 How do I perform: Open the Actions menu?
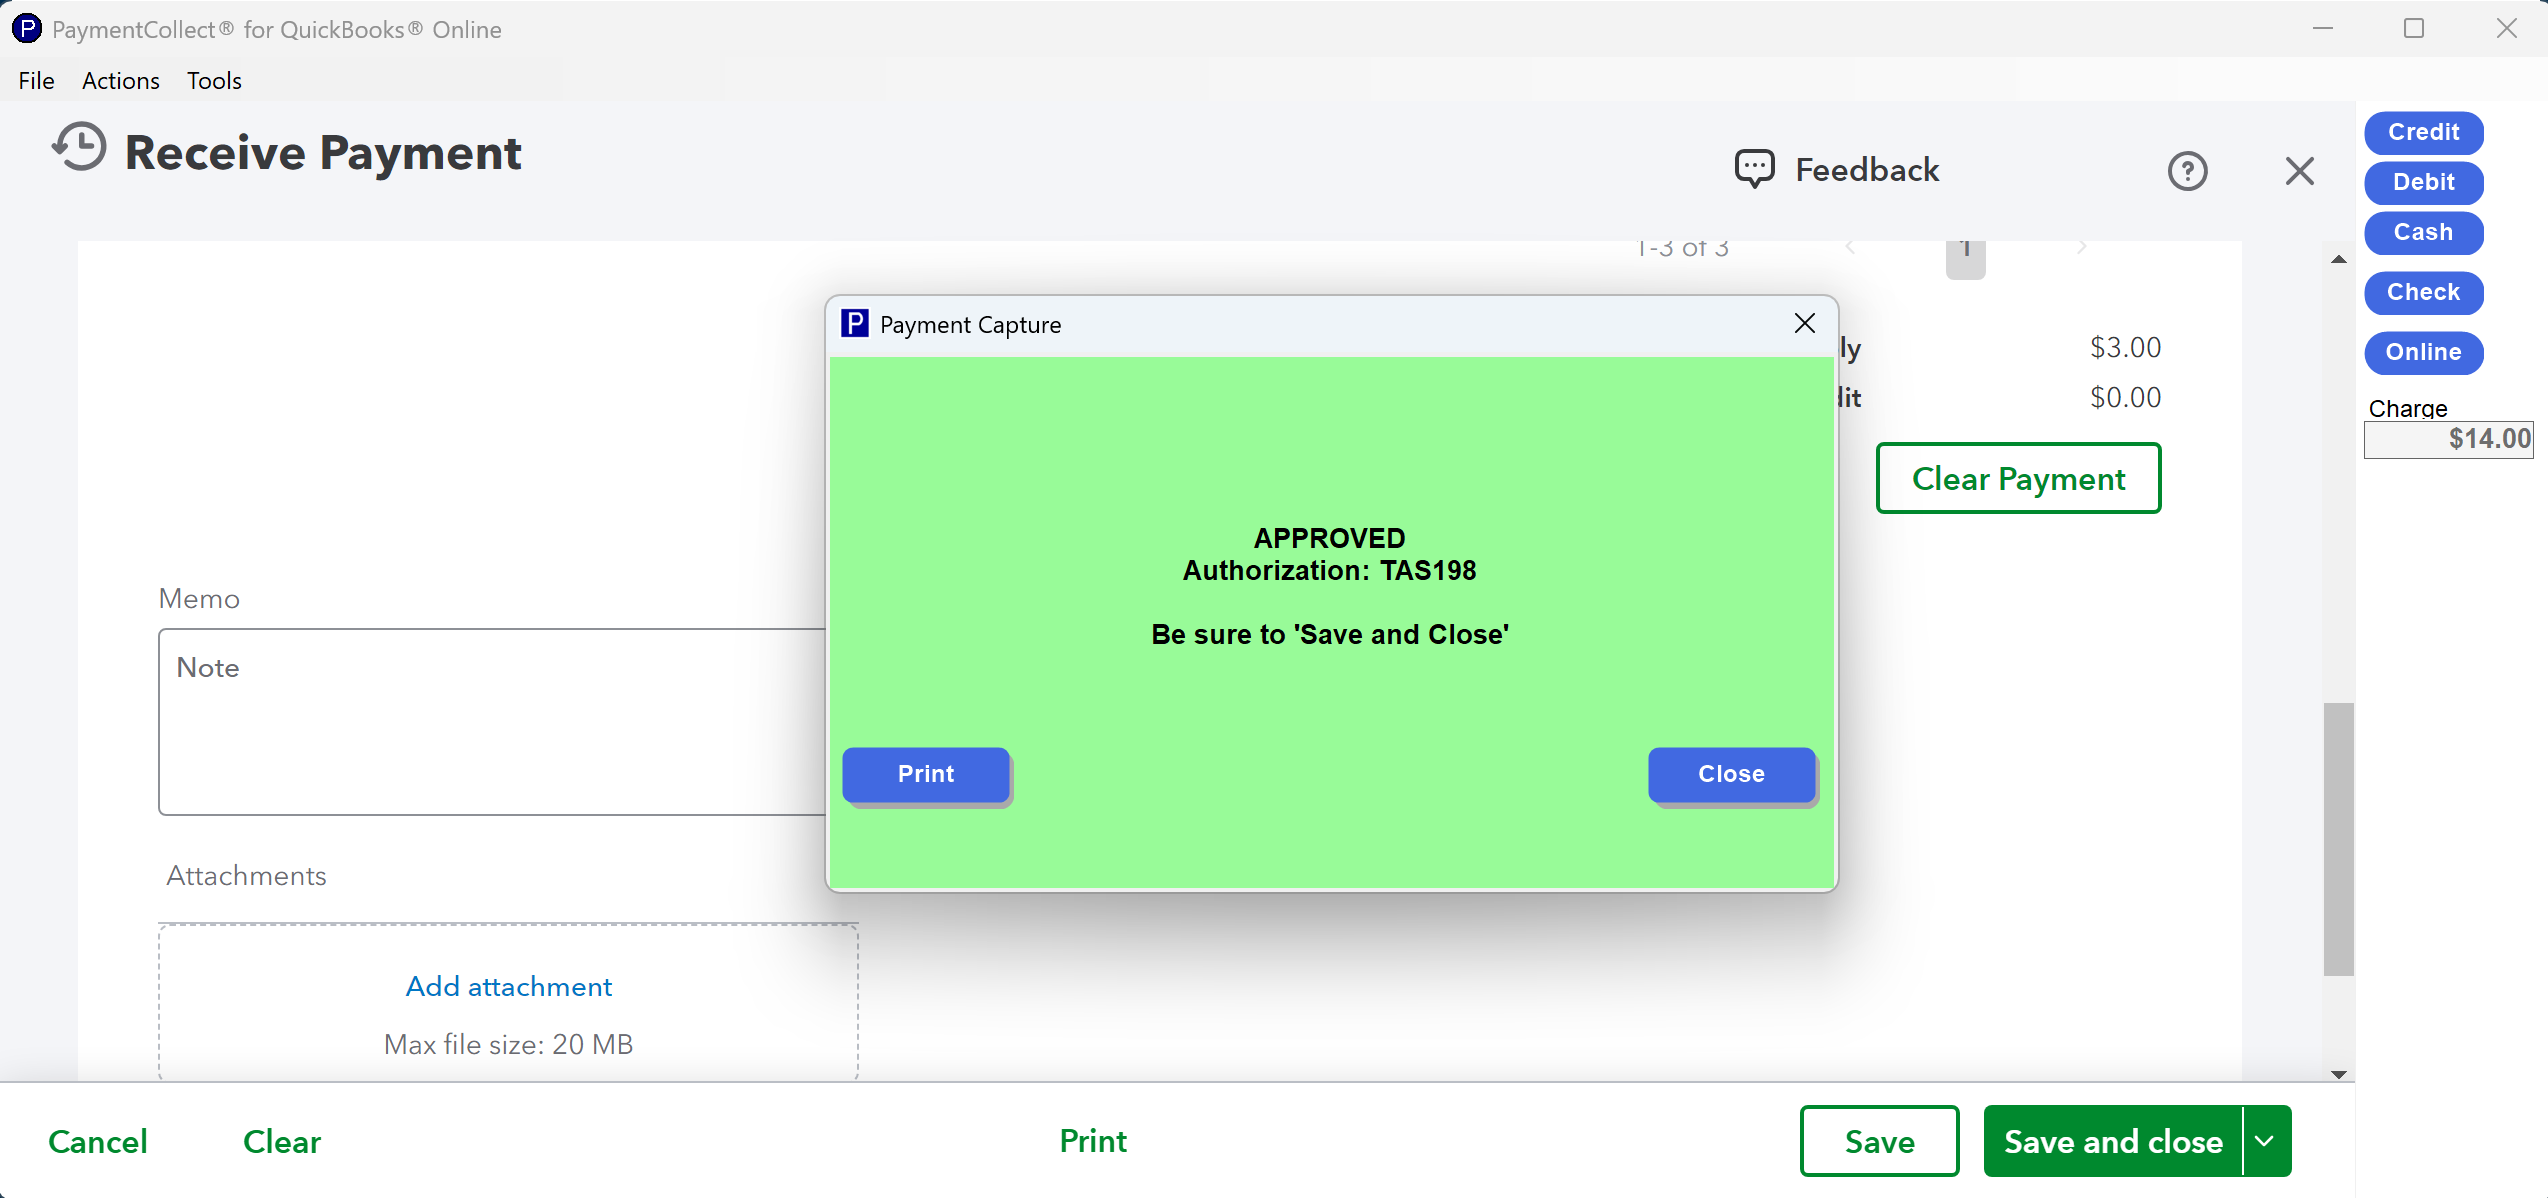coord(121,81)
